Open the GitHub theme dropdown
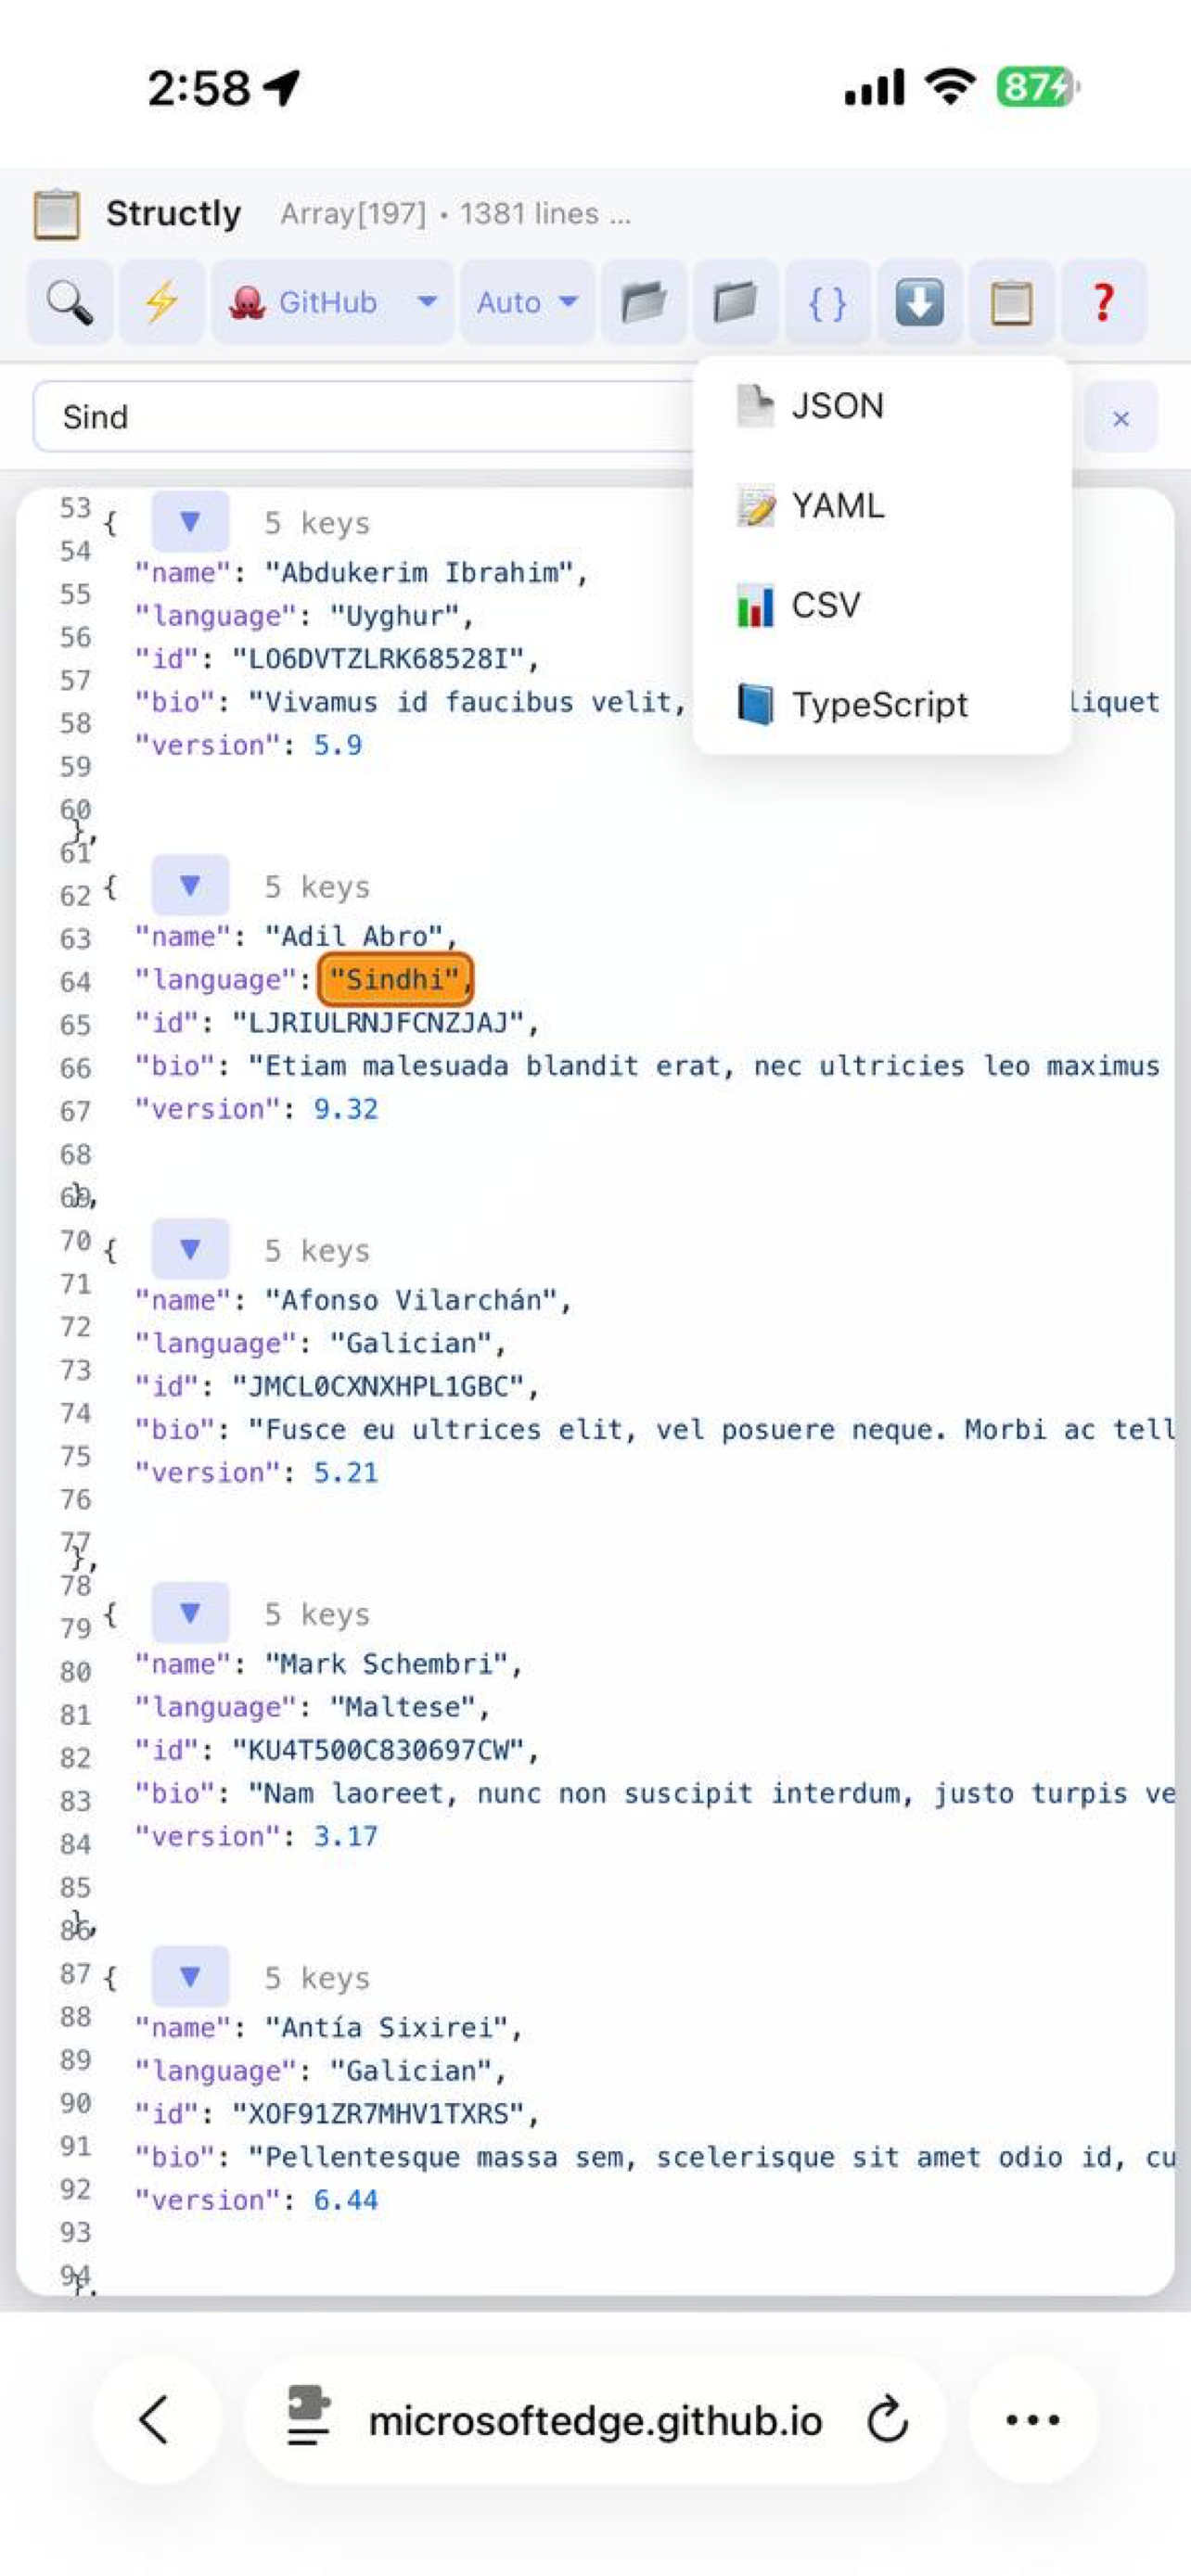The image size is (1191, 2576). tap(333, 302)
